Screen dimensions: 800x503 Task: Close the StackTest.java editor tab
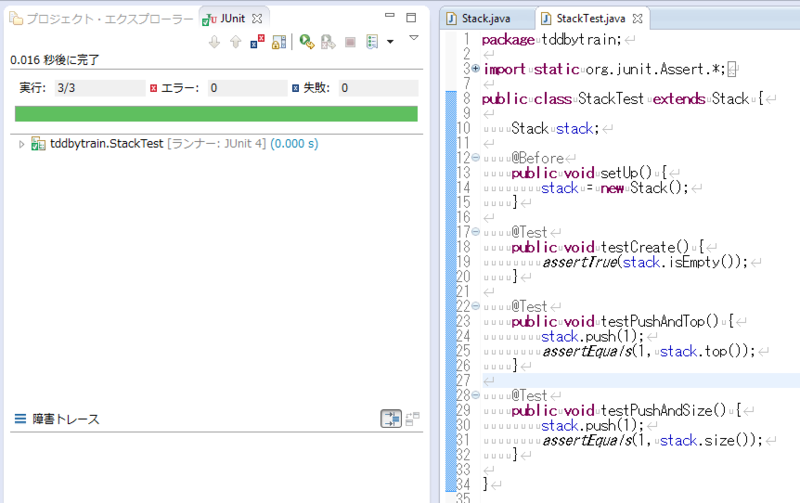click(637, 19)
